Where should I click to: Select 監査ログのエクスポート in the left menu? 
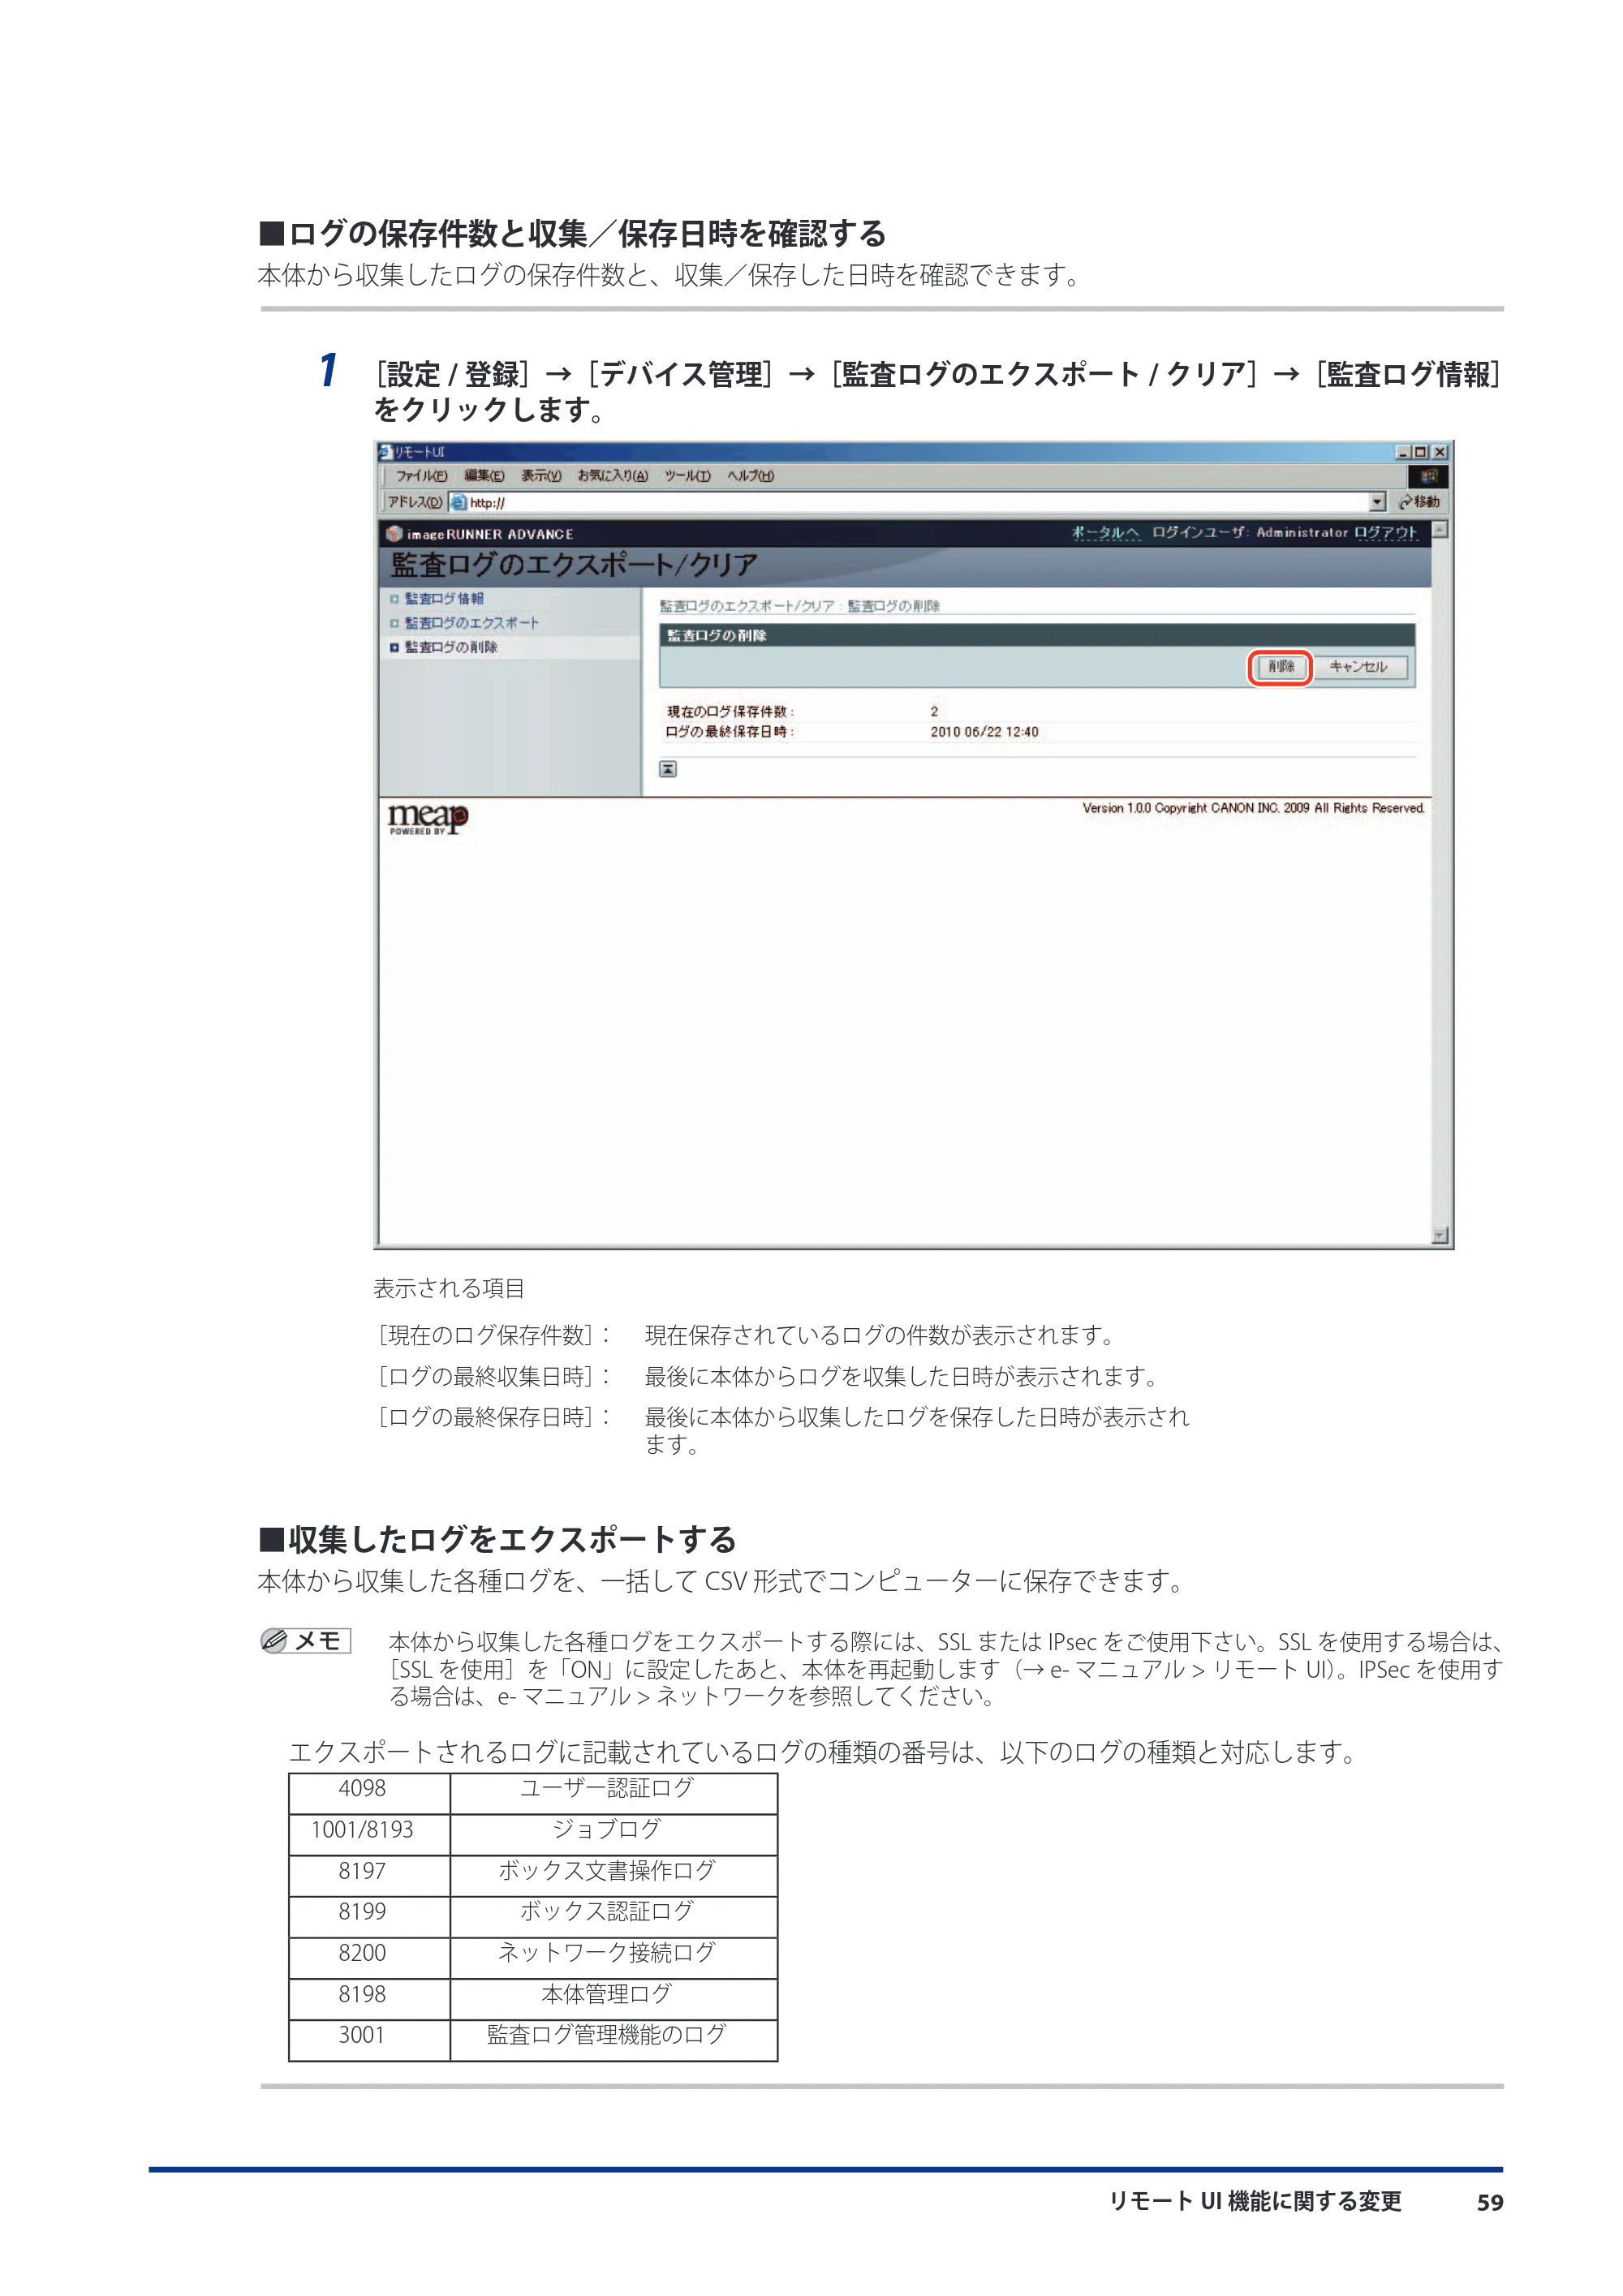471,622
